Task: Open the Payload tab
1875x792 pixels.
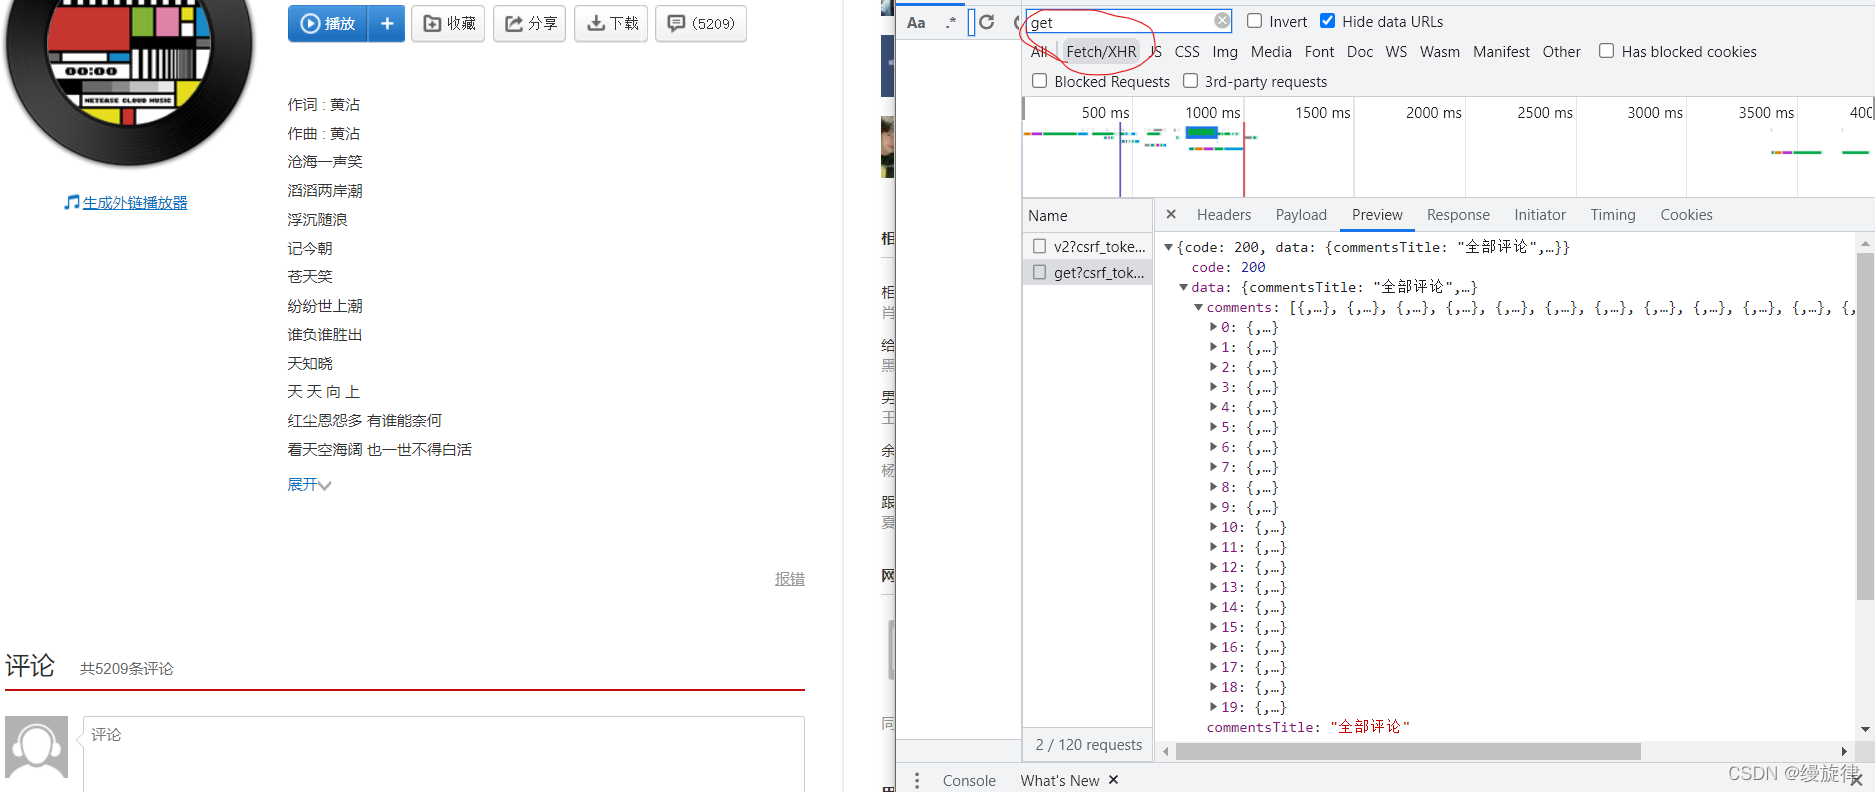Action: [x=1301, y=215]
